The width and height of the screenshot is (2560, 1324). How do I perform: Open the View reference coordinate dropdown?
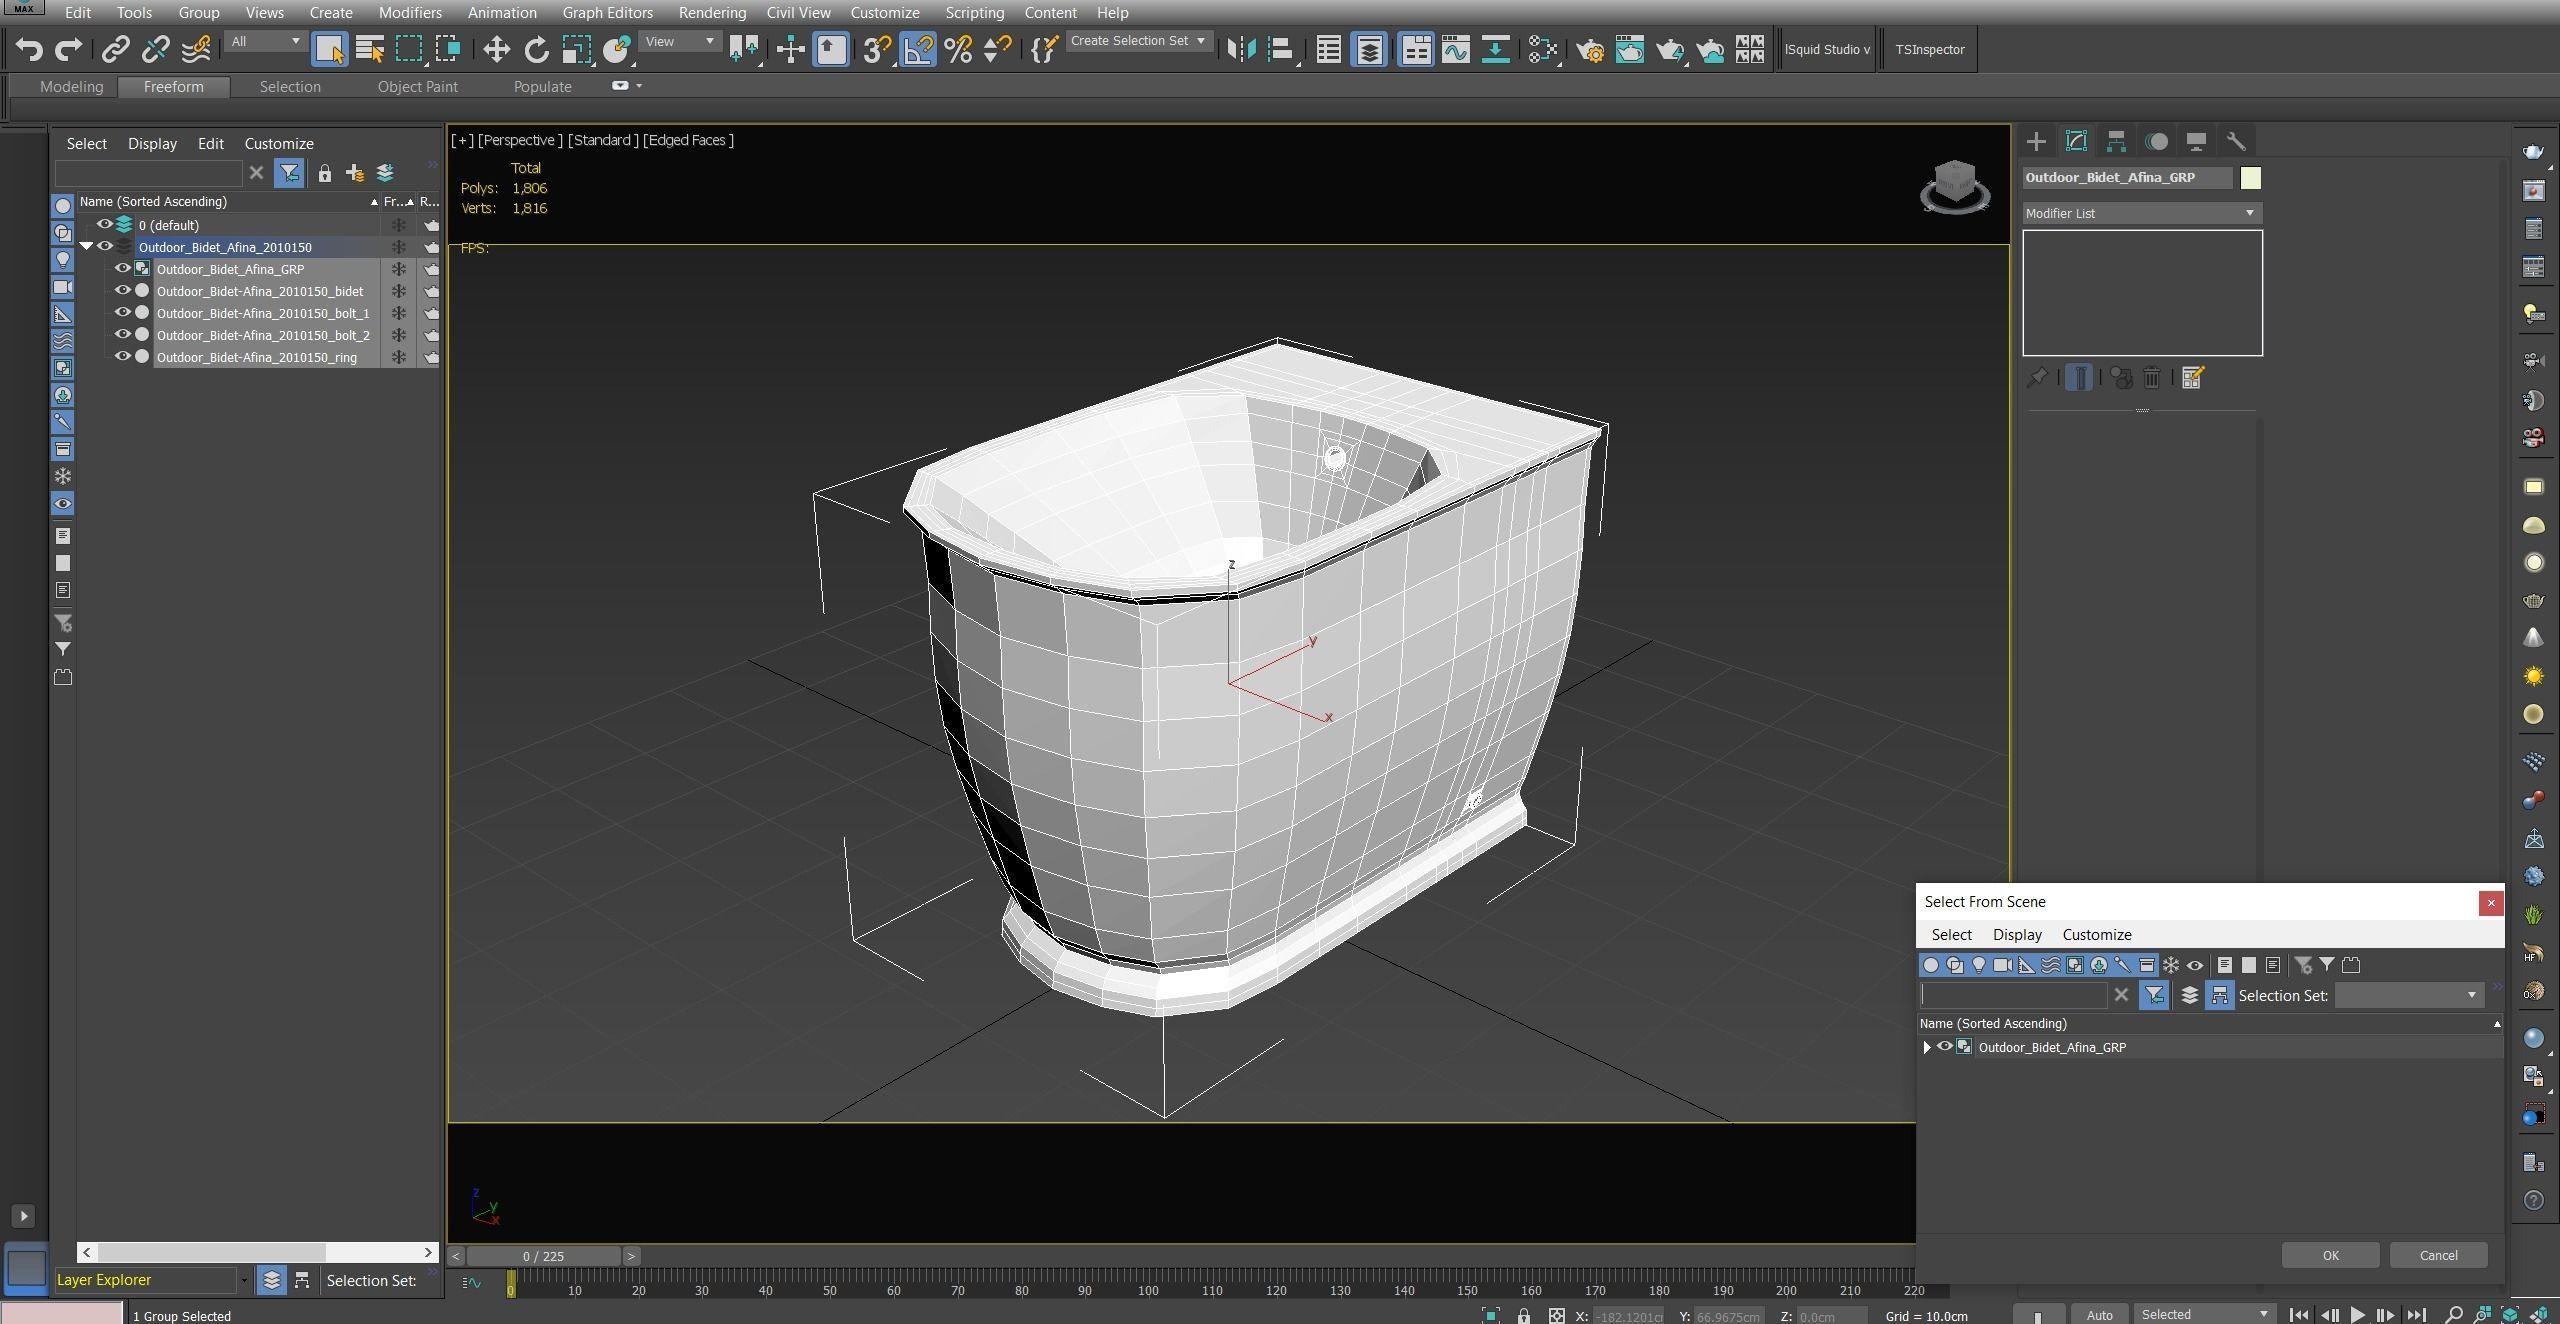680,41
